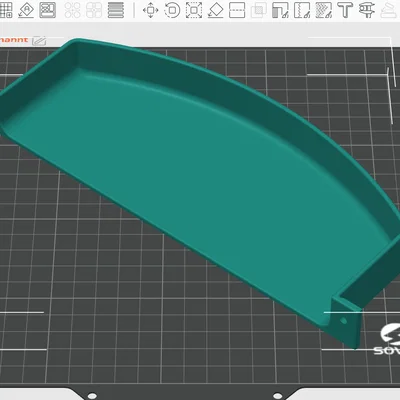Click the Split to Parts icon
Image resolution: width=400 pixels, height=400 pixels.
pyautogui.click(x=94, y=10)
